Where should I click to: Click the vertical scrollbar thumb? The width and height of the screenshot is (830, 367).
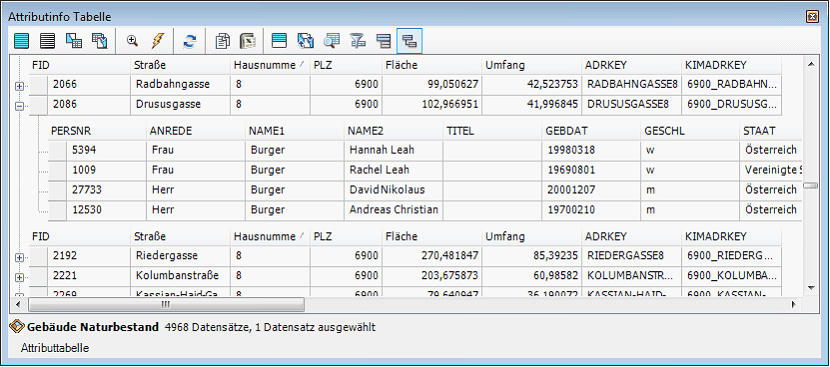[810, 185]
